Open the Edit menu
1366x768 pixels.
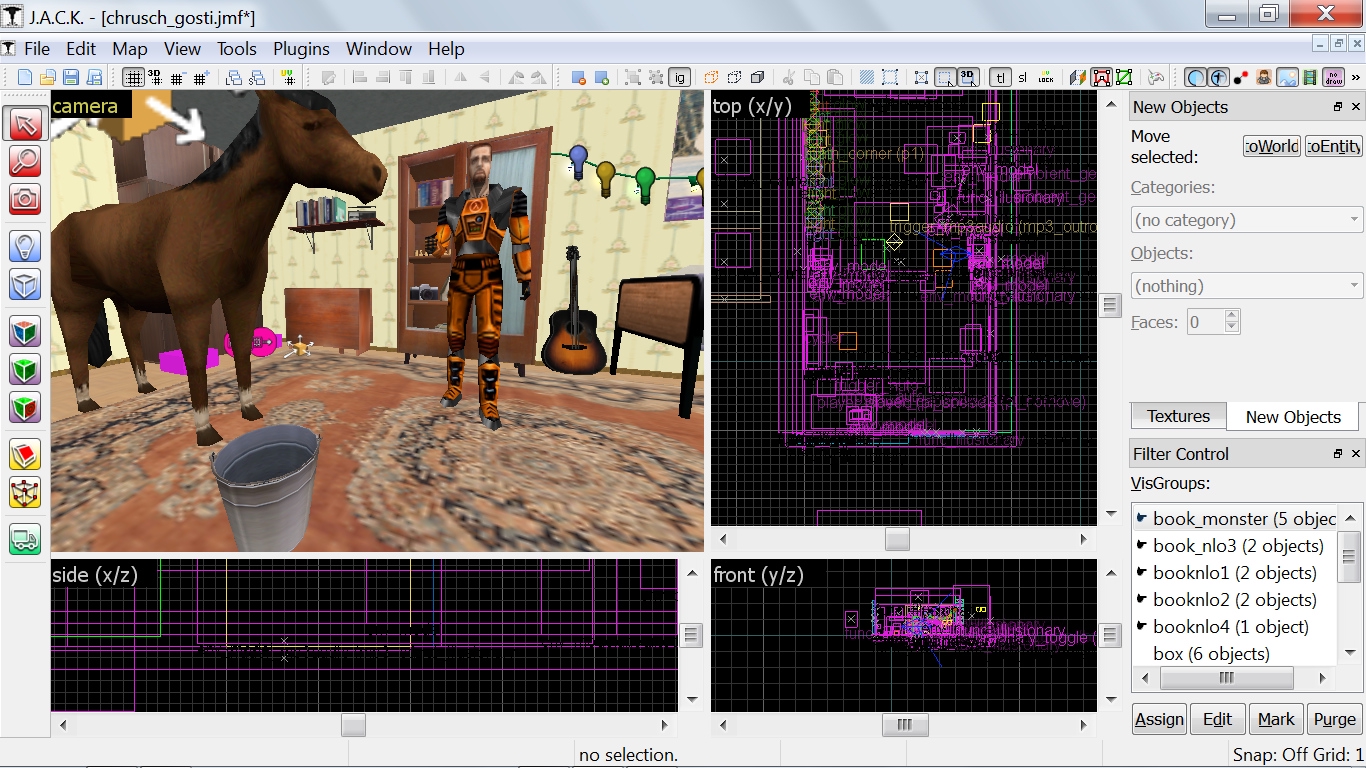click(81, 48)
